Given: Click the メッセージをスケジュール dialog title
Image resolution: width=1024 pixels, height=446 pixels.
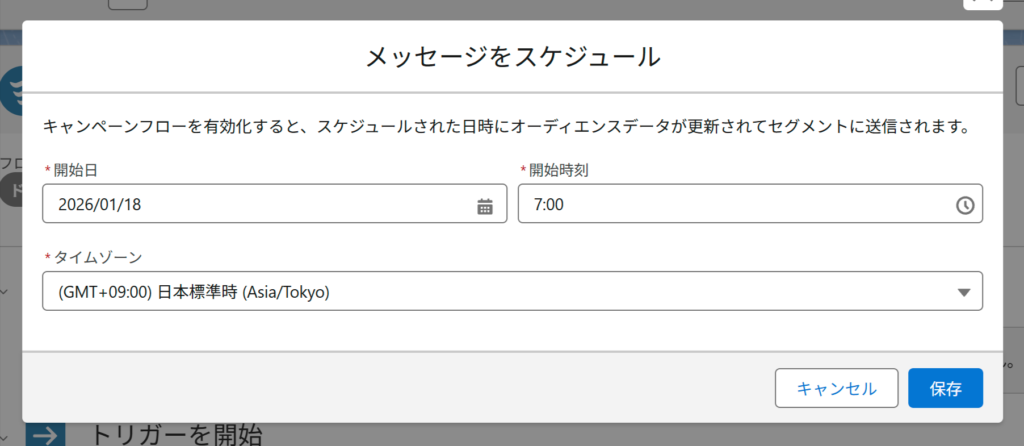Looking at the screenshot, I should [513, 57].
